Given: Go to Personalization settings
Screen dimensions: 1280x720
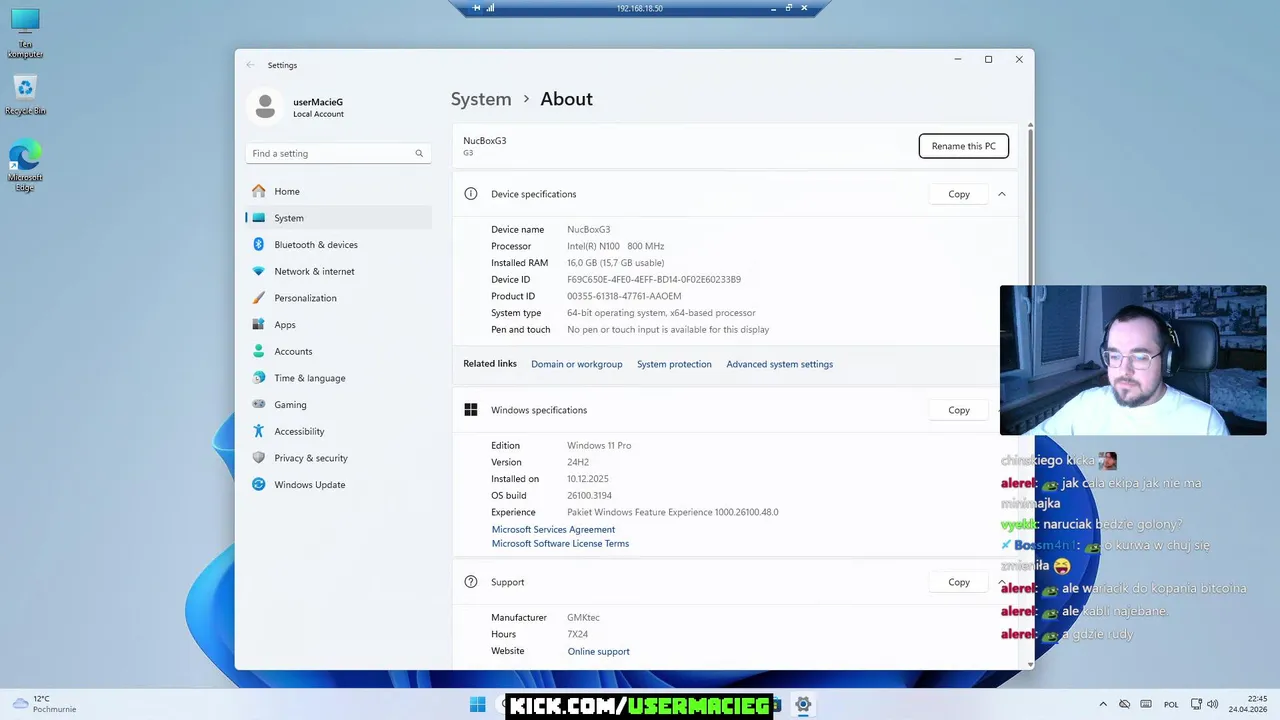Looking at the screenshot, I should pos(305,298).
